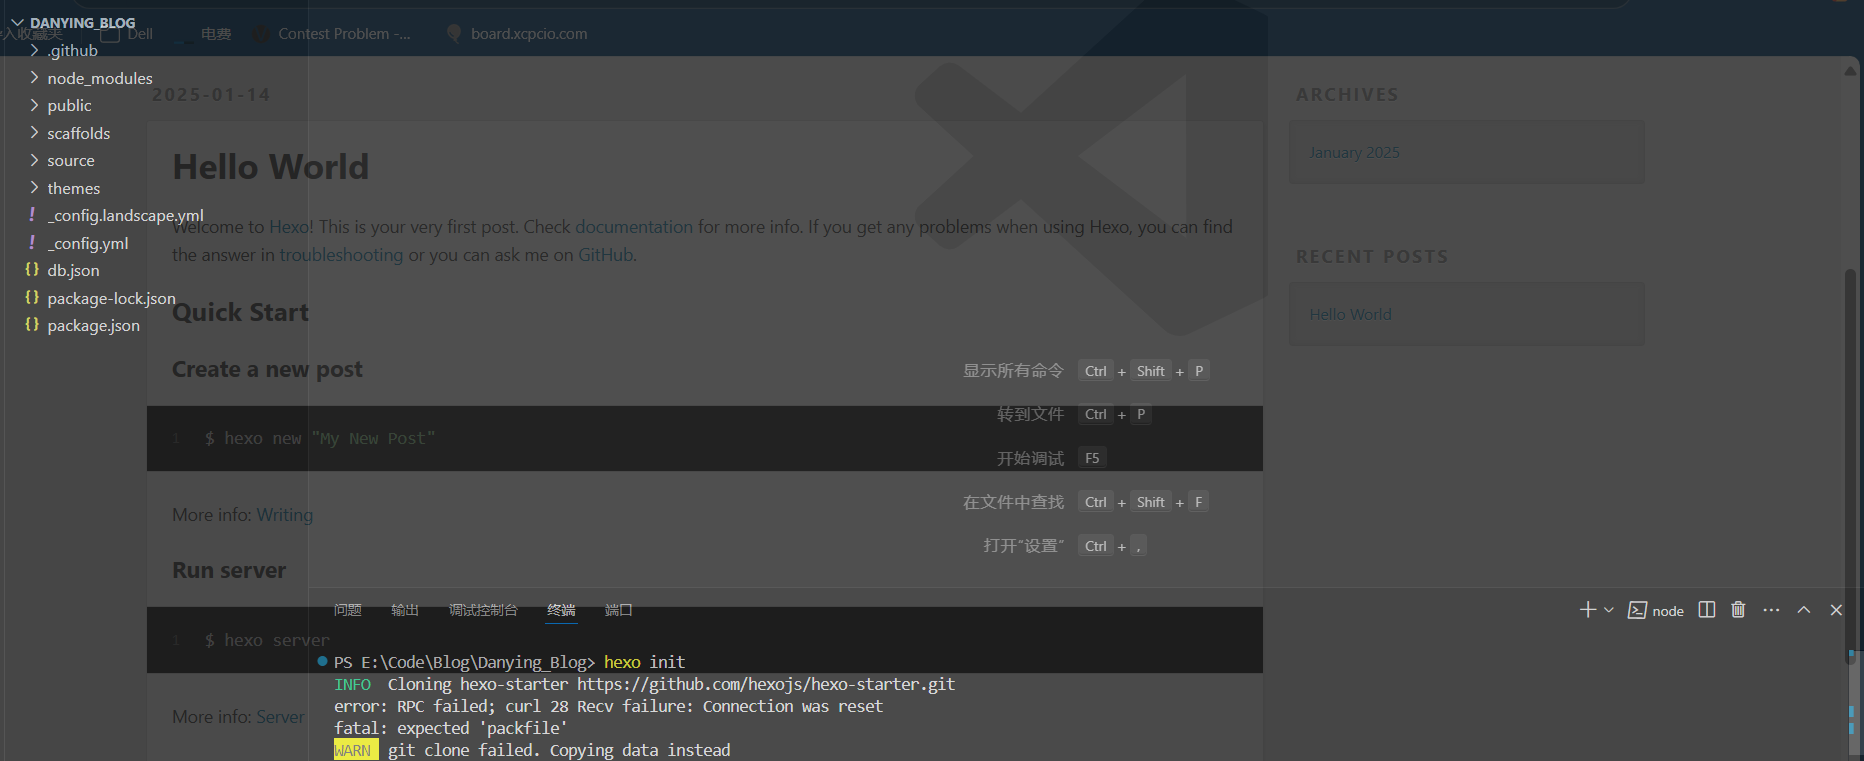Open the terminal launch profile dropdown

1609,610
